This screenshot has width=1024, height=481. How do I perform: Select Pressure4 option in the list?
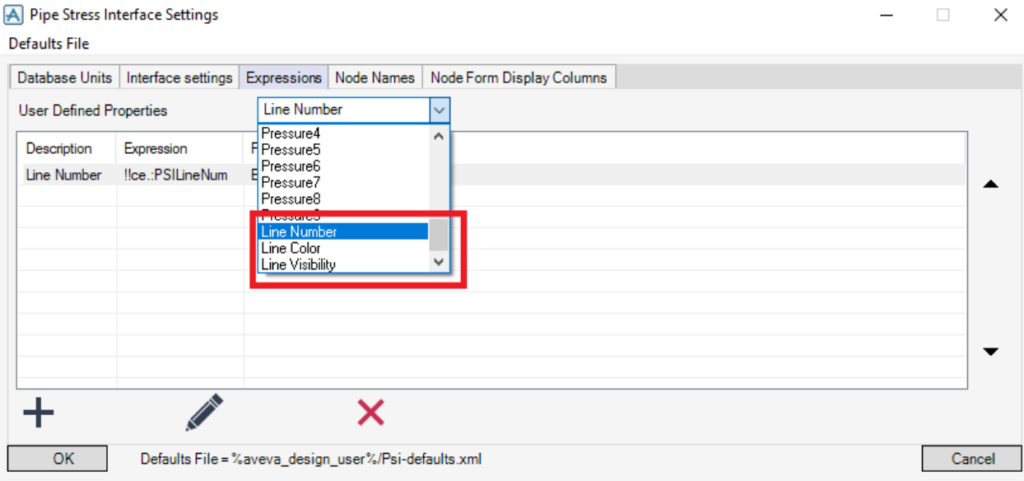290,133
